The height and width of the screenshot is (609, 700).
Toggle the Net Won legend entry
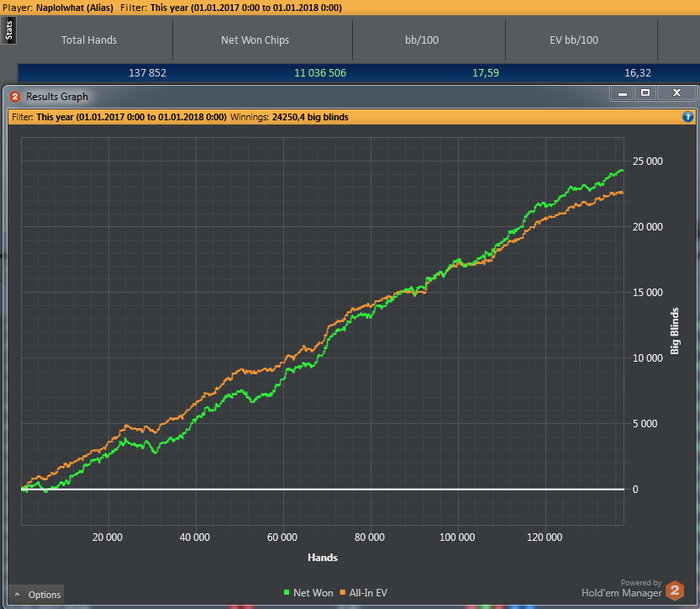[x=308, y=593]
